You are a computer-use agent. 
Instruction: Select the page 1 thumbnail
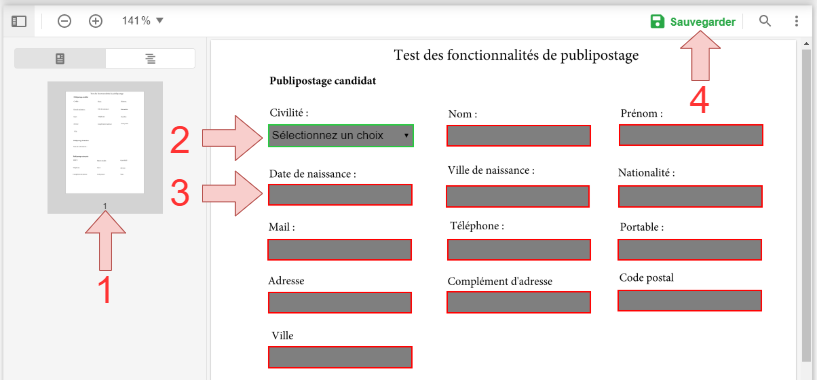pyautogui.click(x=105, y=142)
